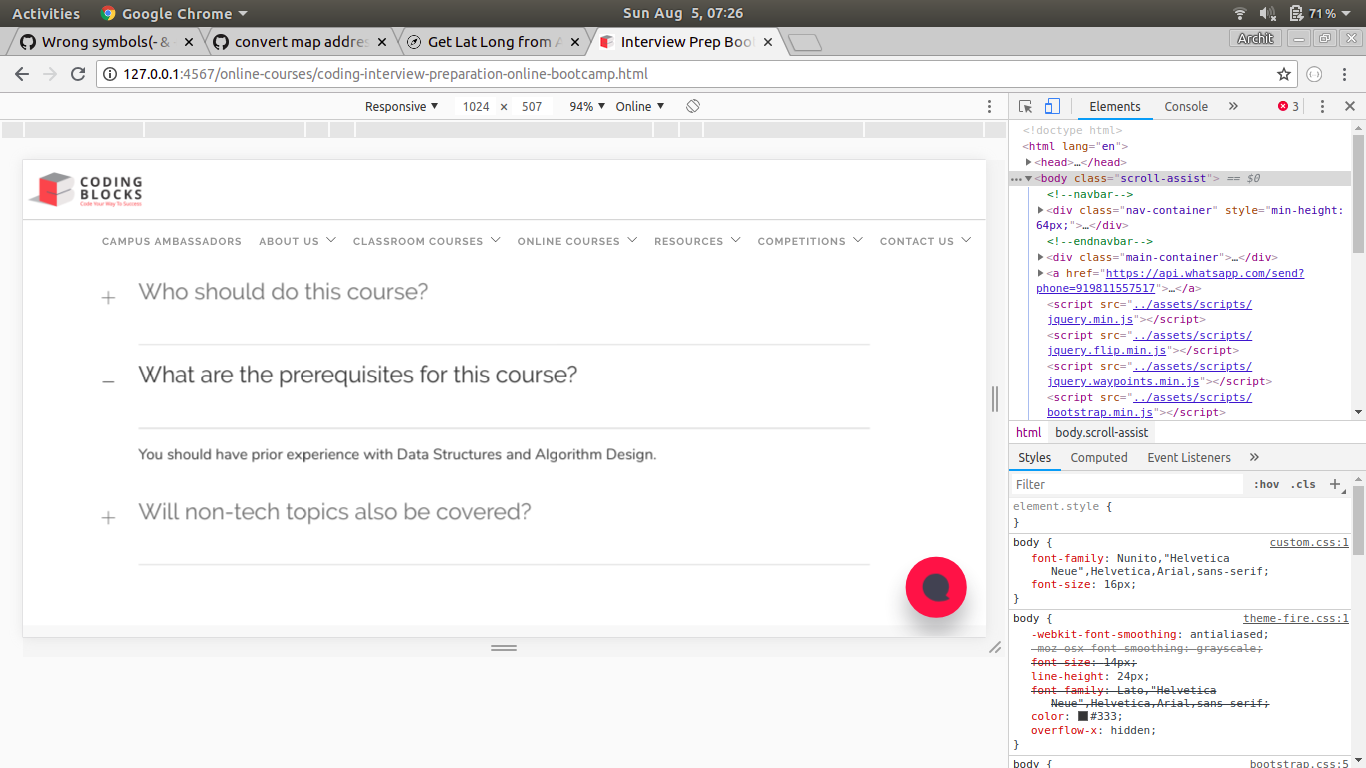Image resolution: width=1366 pixels, height=768 pixels.
Task: Add new style rule plus icon
Action: point(1335,484)
